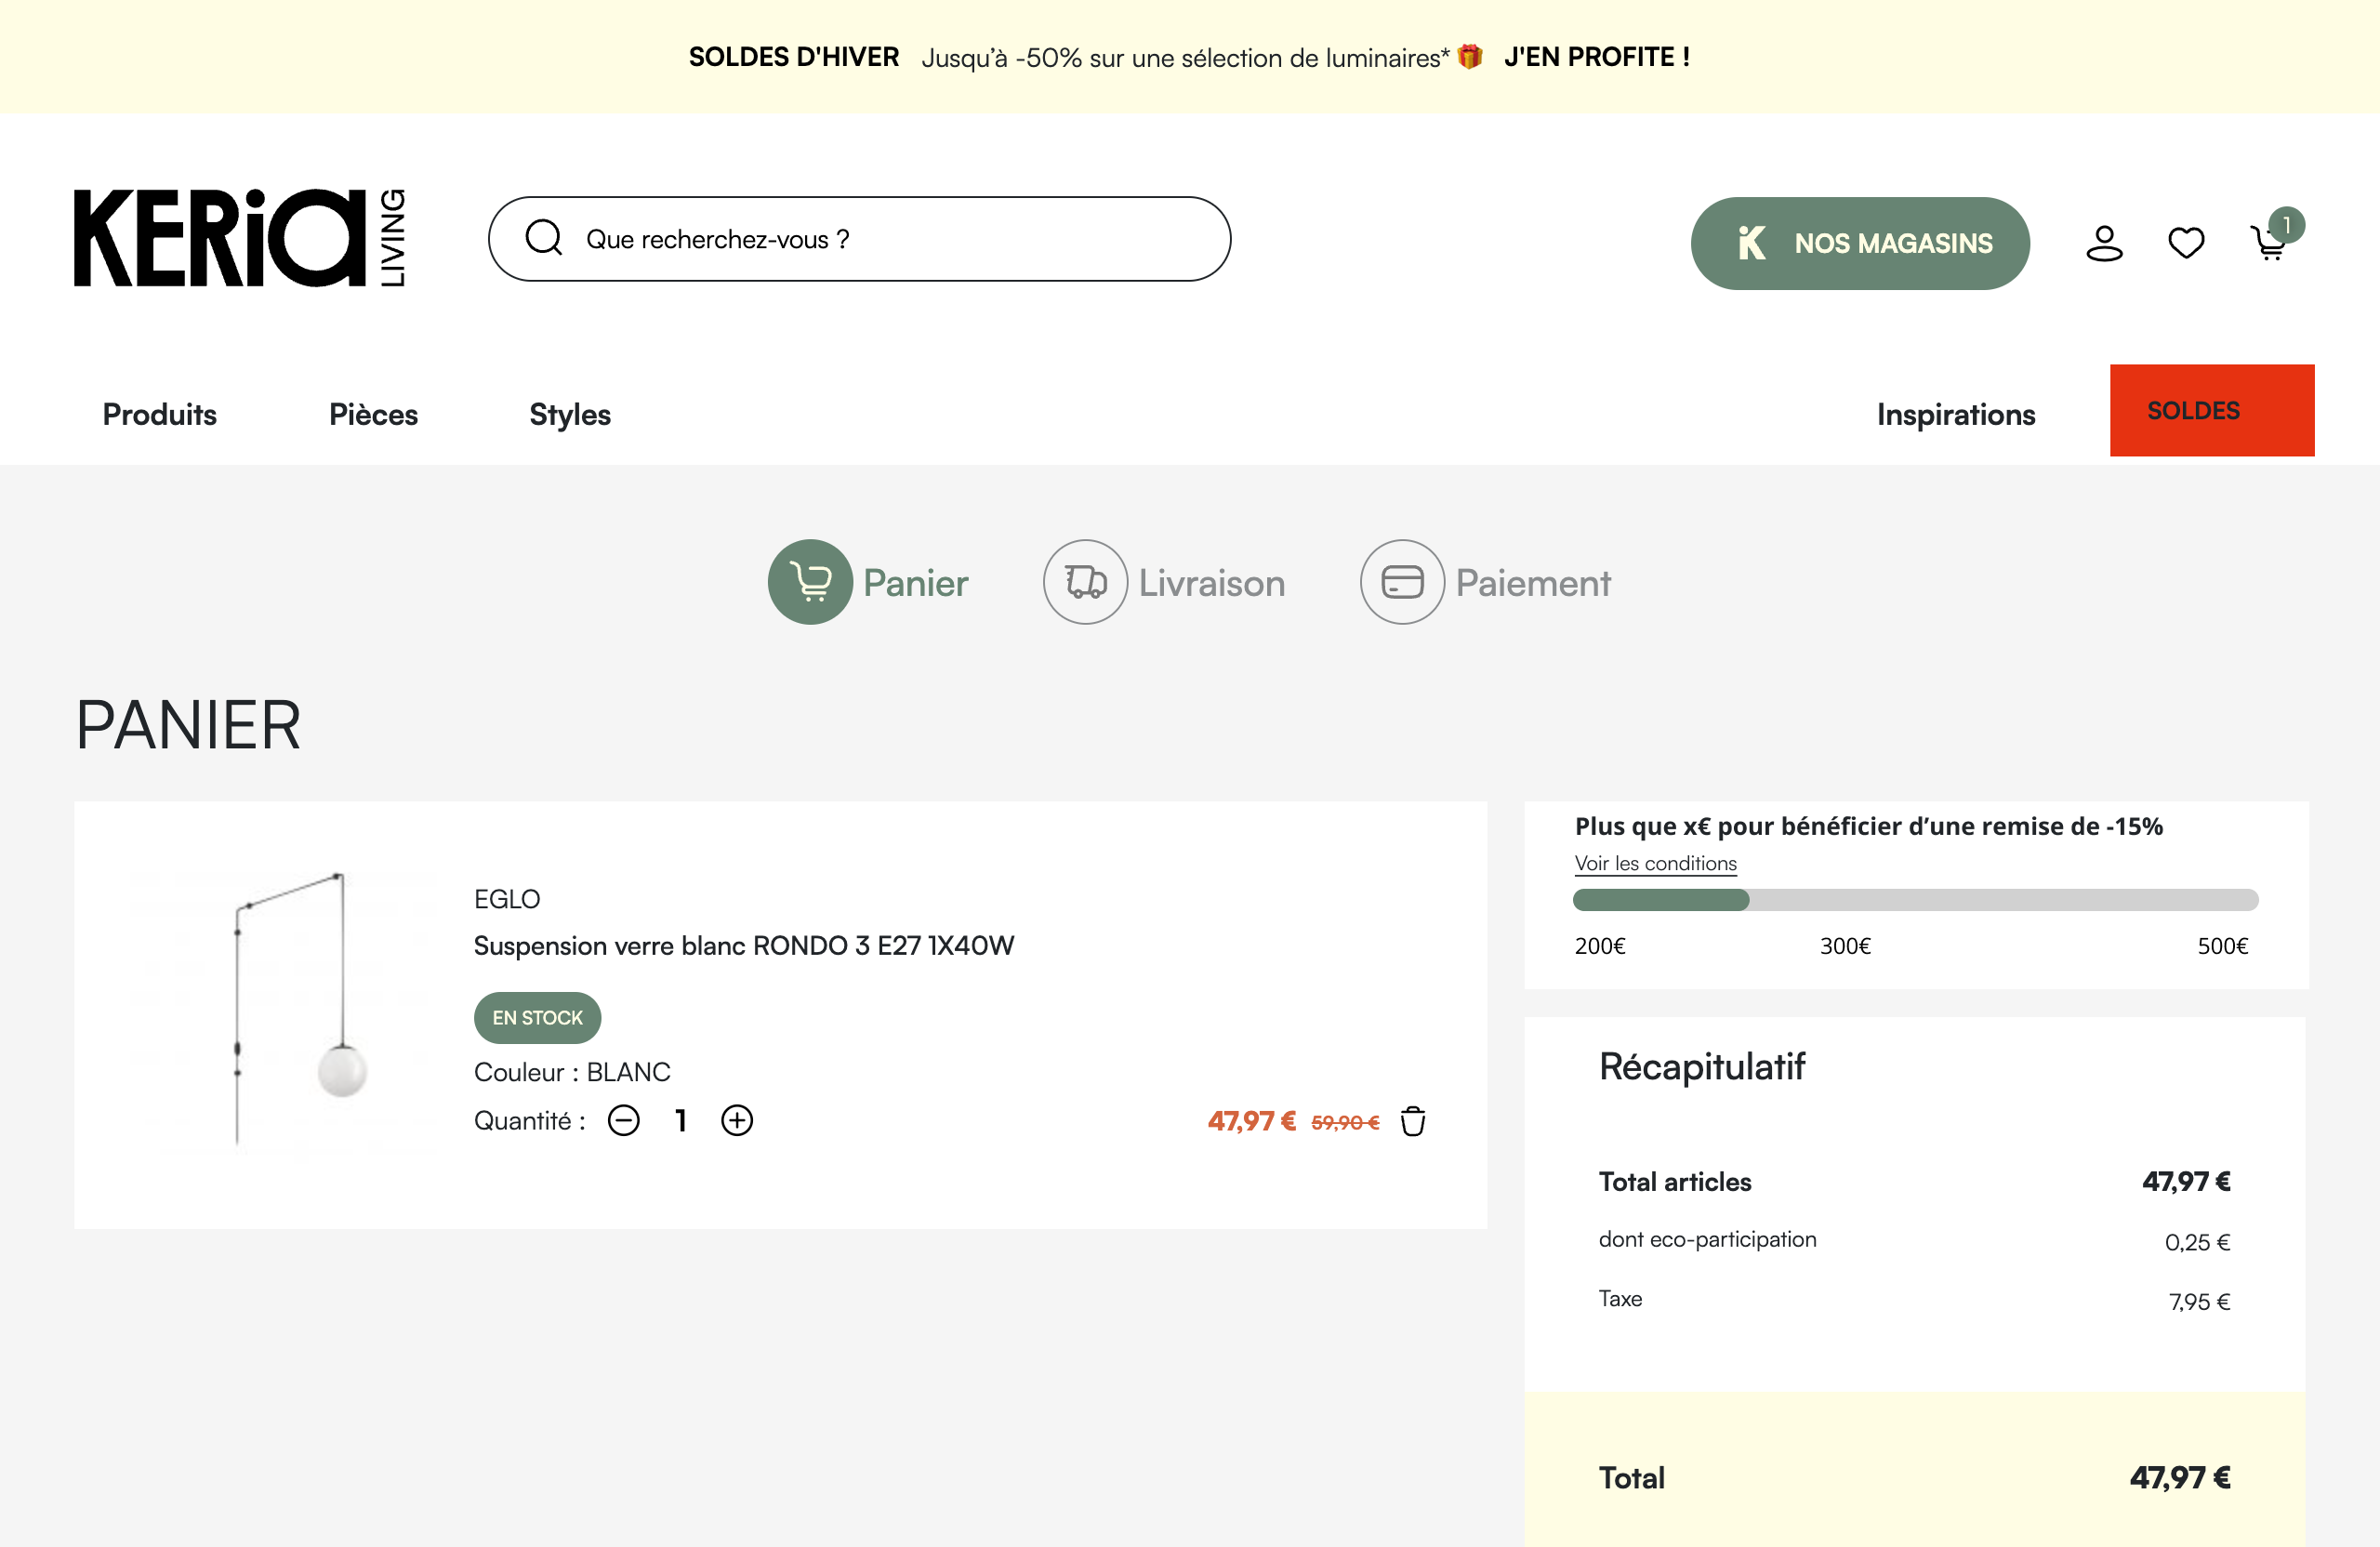2380x1547 pixels.
Task: Open the user account icon
Action: click(2104, 243)
